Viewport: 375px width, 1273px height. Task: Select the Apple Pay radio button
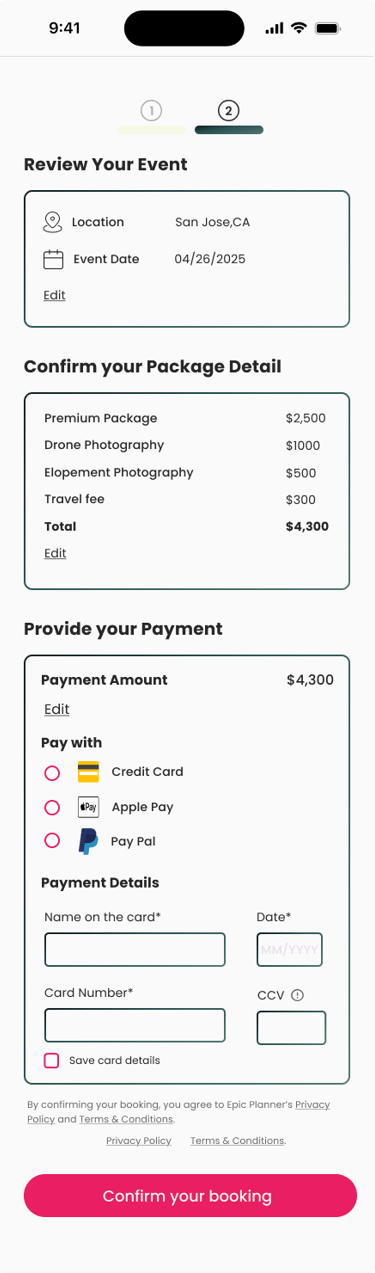52,807
